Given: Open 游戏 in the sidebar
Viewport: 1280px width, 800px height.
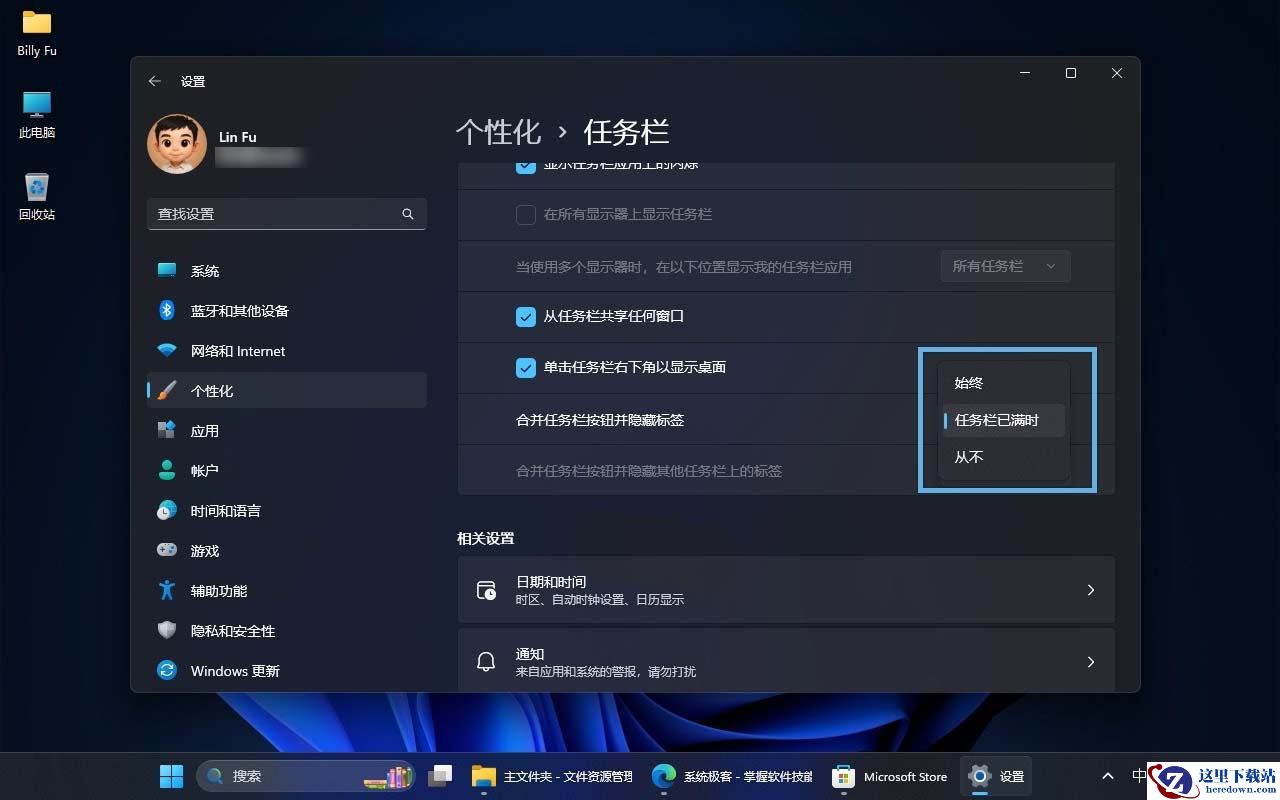Looking at the screenshot, I should (287, 551).
